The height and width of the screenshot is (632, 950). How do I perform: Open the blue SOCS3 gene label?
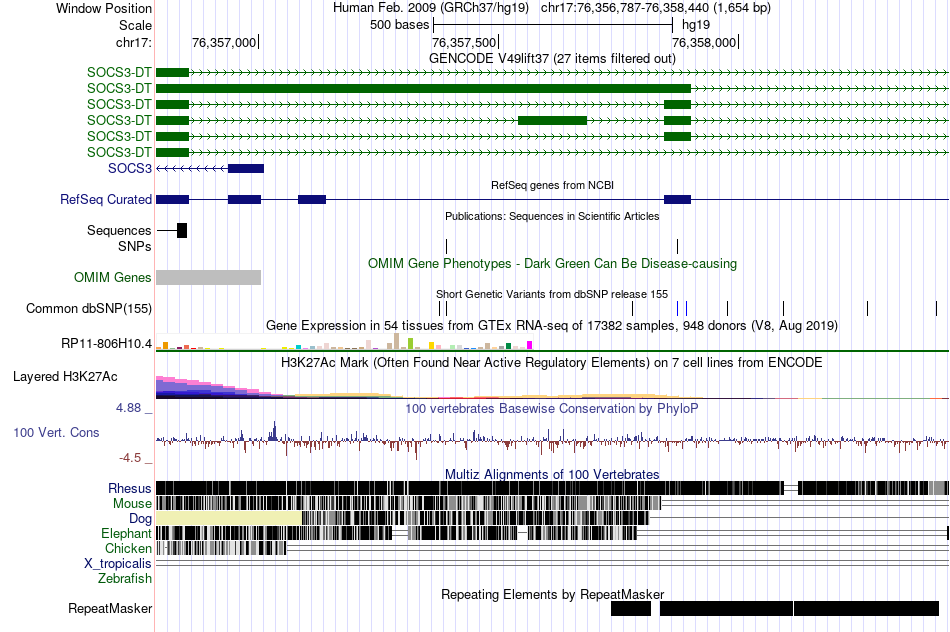click(130, 168)
